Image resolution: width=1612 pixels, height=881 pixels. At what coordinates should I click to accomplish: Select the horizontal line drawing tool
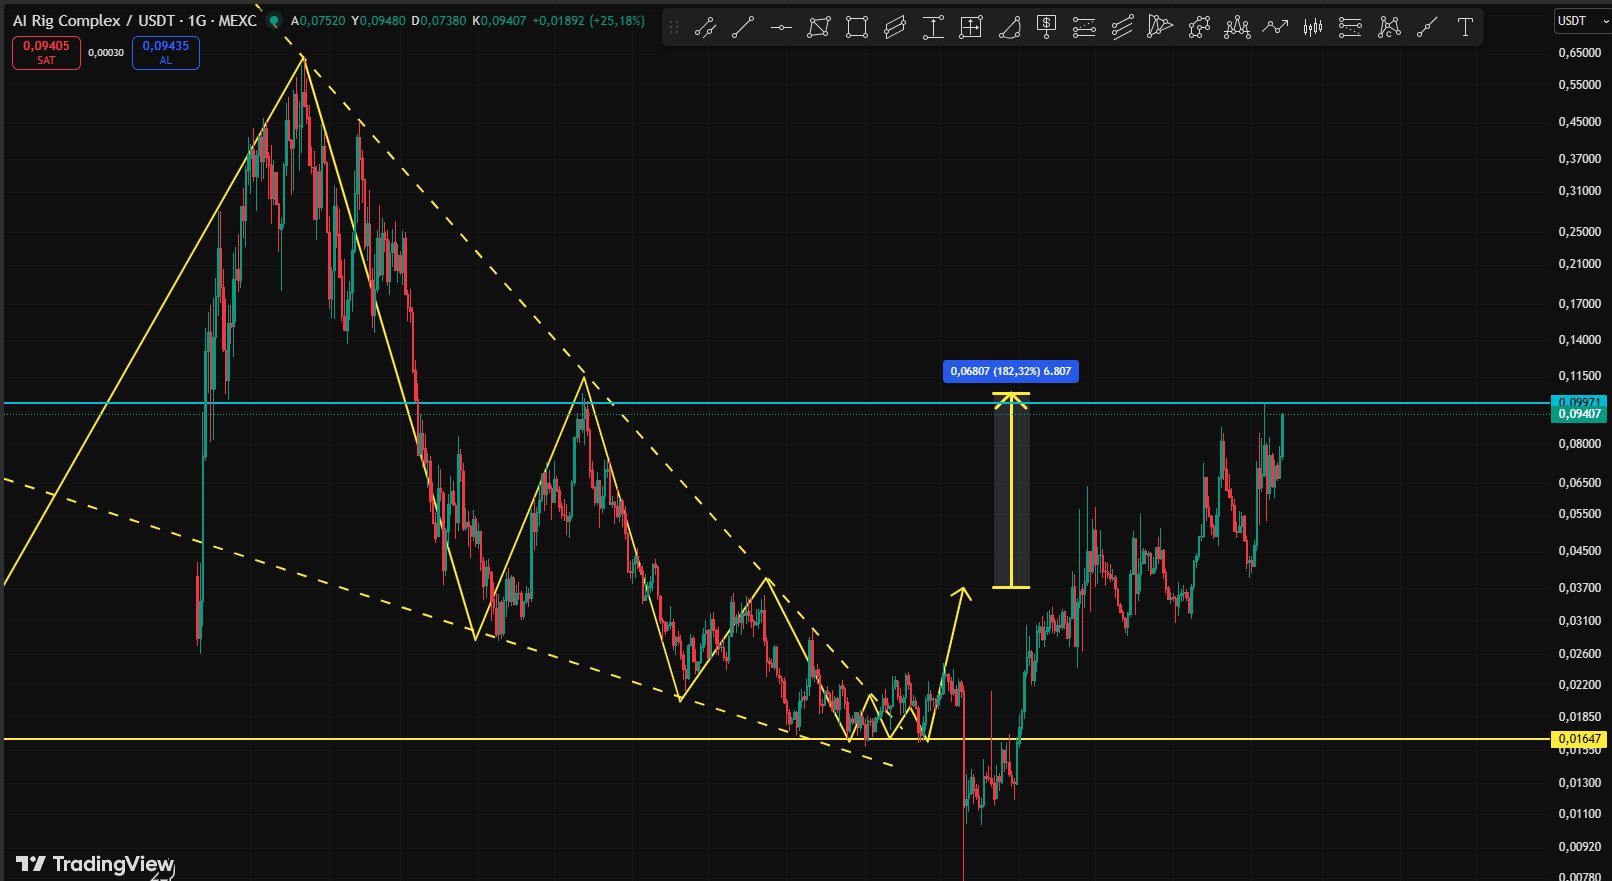[x=781, y=28]
